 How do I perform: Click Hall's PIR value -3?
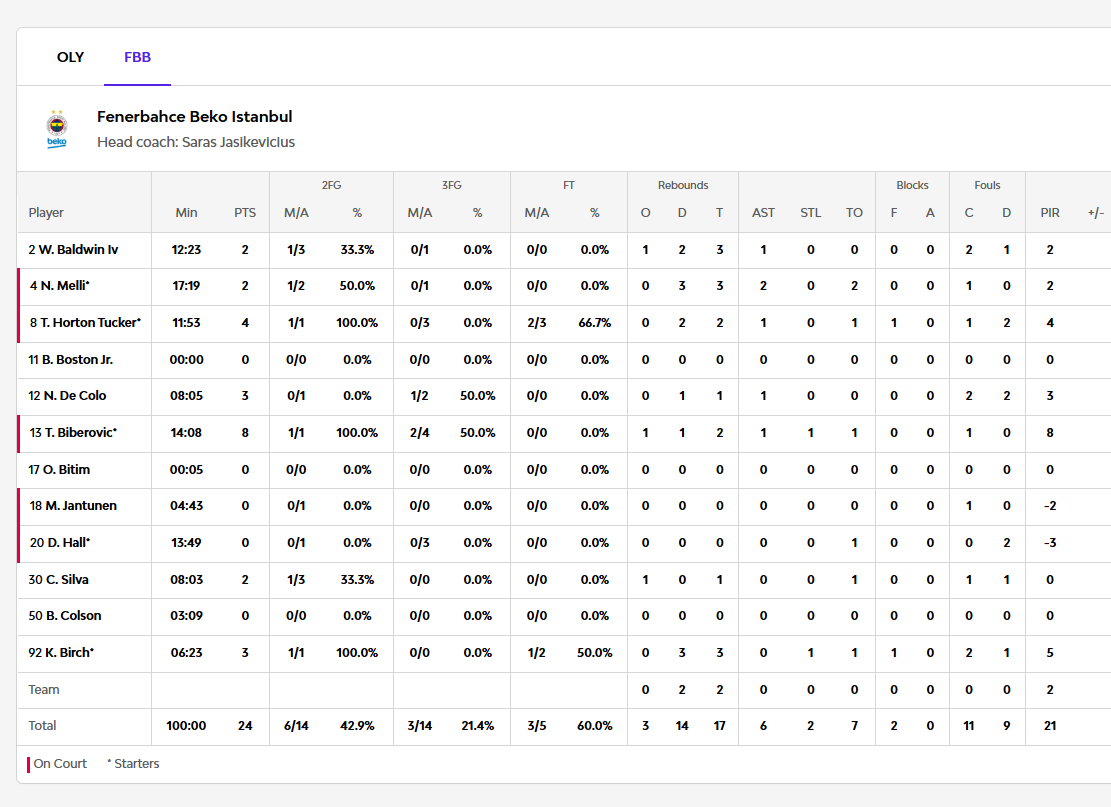tap(1050, 543)
